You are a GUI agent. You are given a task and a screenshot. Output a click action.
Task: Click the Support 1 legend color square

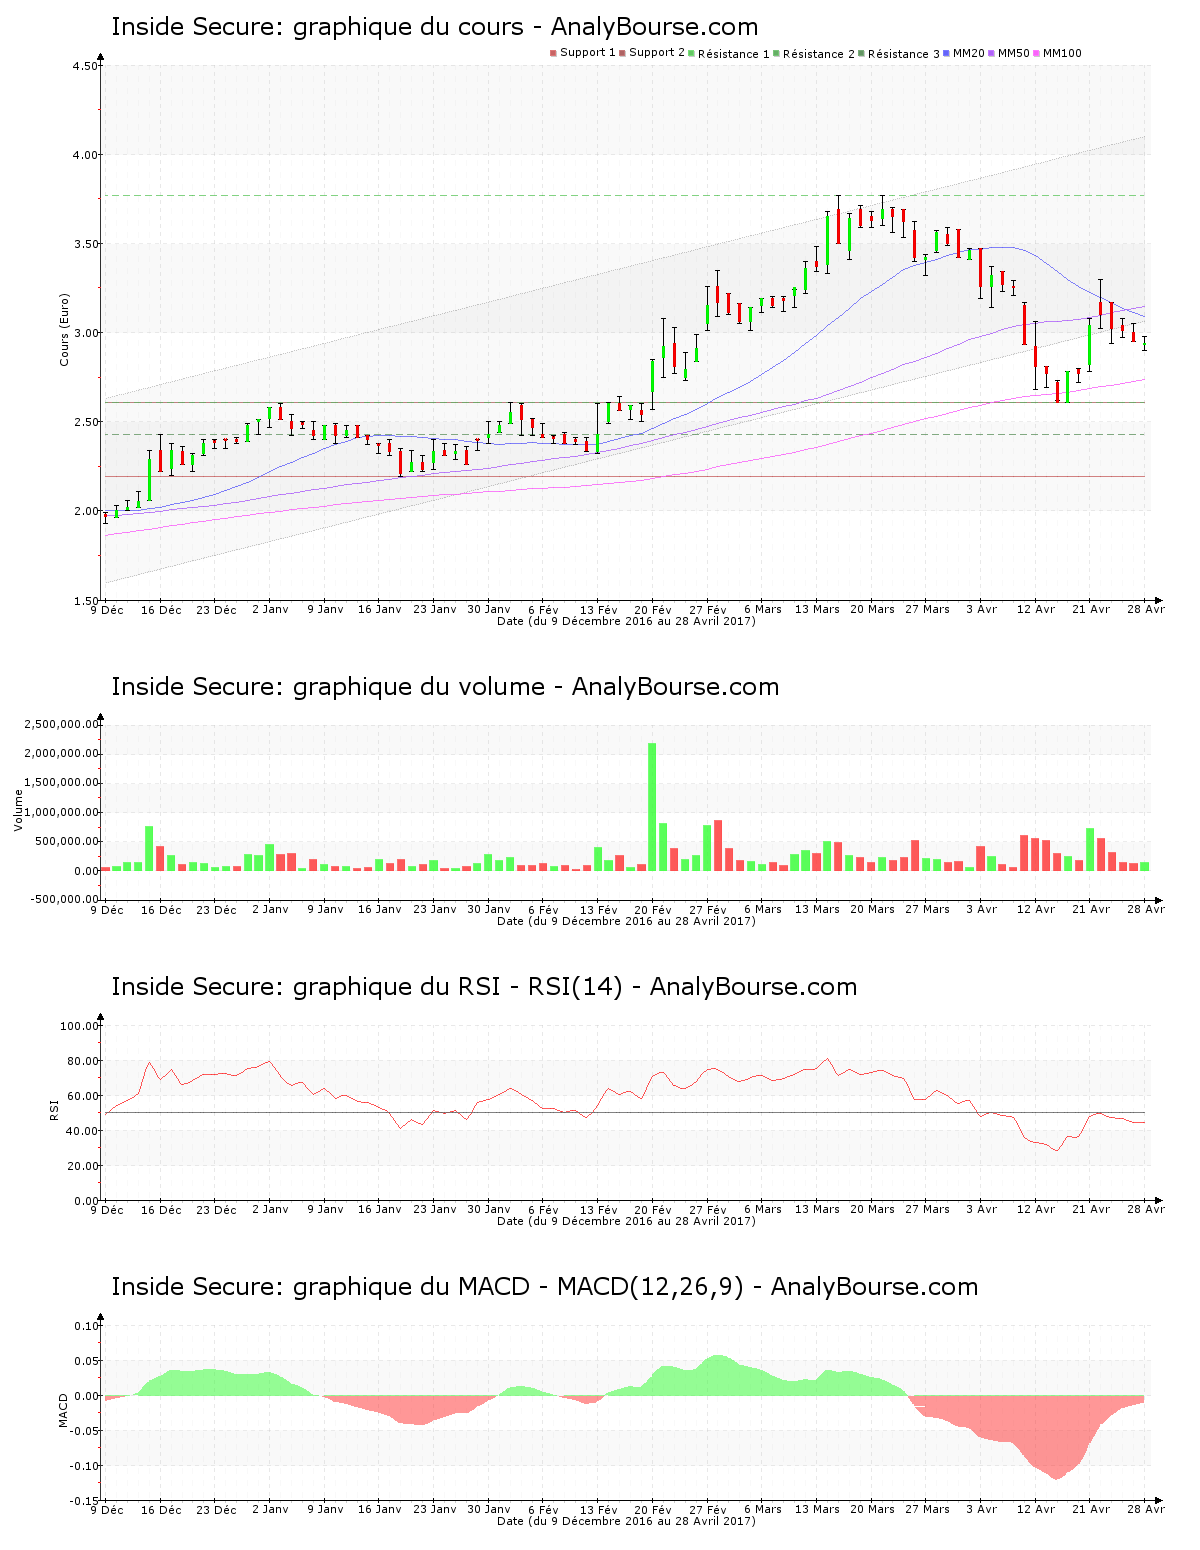(553, 53)
